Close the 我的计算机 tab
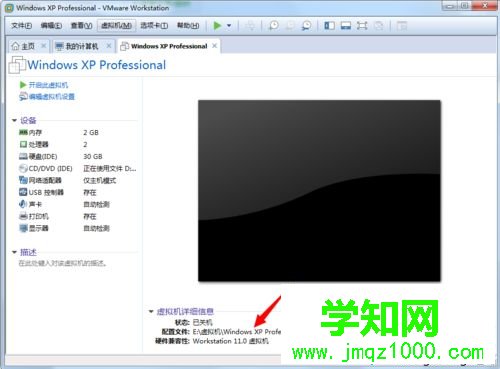 coord(109,46)
